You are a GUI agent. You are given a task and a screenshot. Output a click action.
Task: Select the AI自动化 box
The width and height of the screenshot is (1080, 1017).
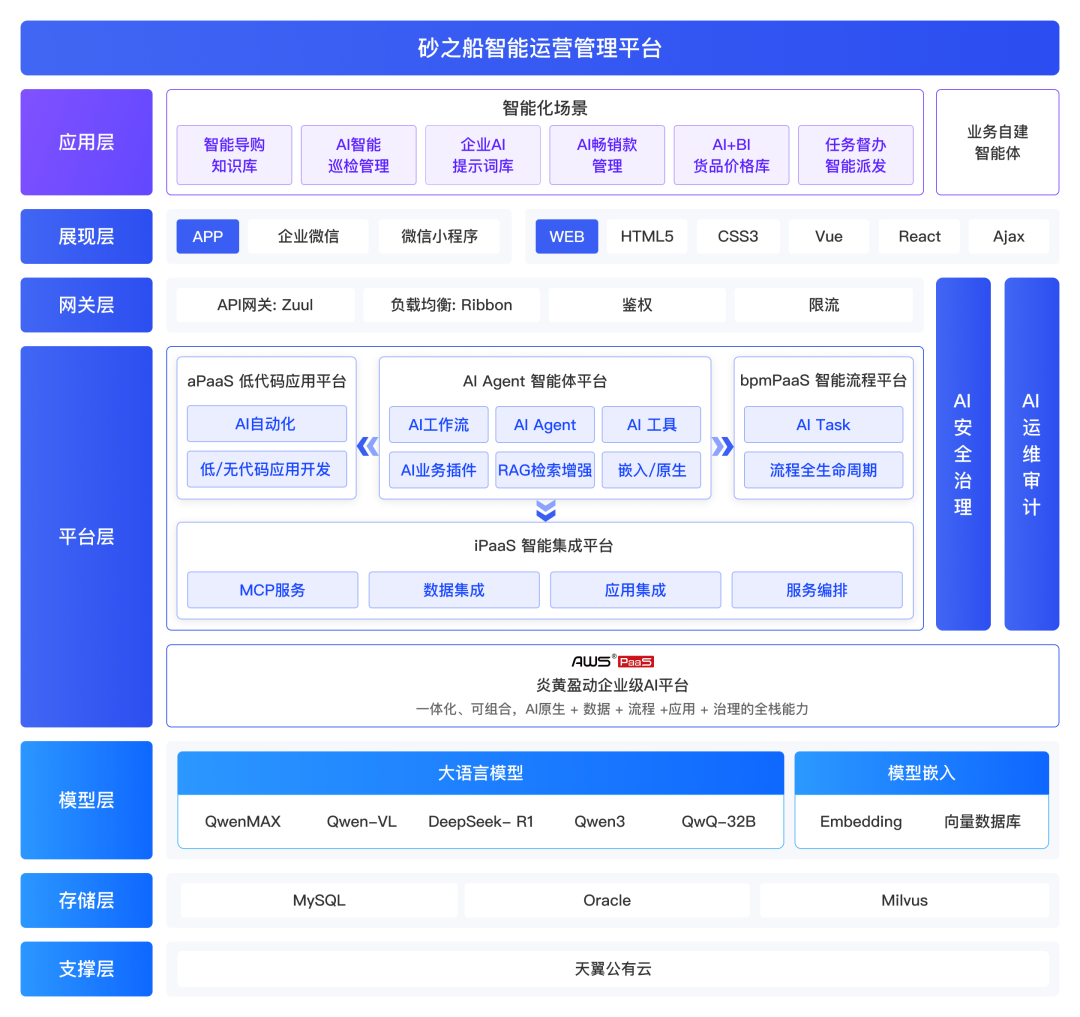(x=267, y=424)
